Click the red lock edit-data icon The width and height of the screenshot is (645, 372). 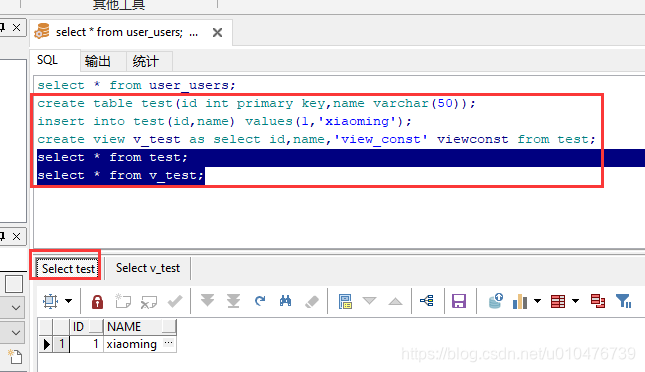97,302
